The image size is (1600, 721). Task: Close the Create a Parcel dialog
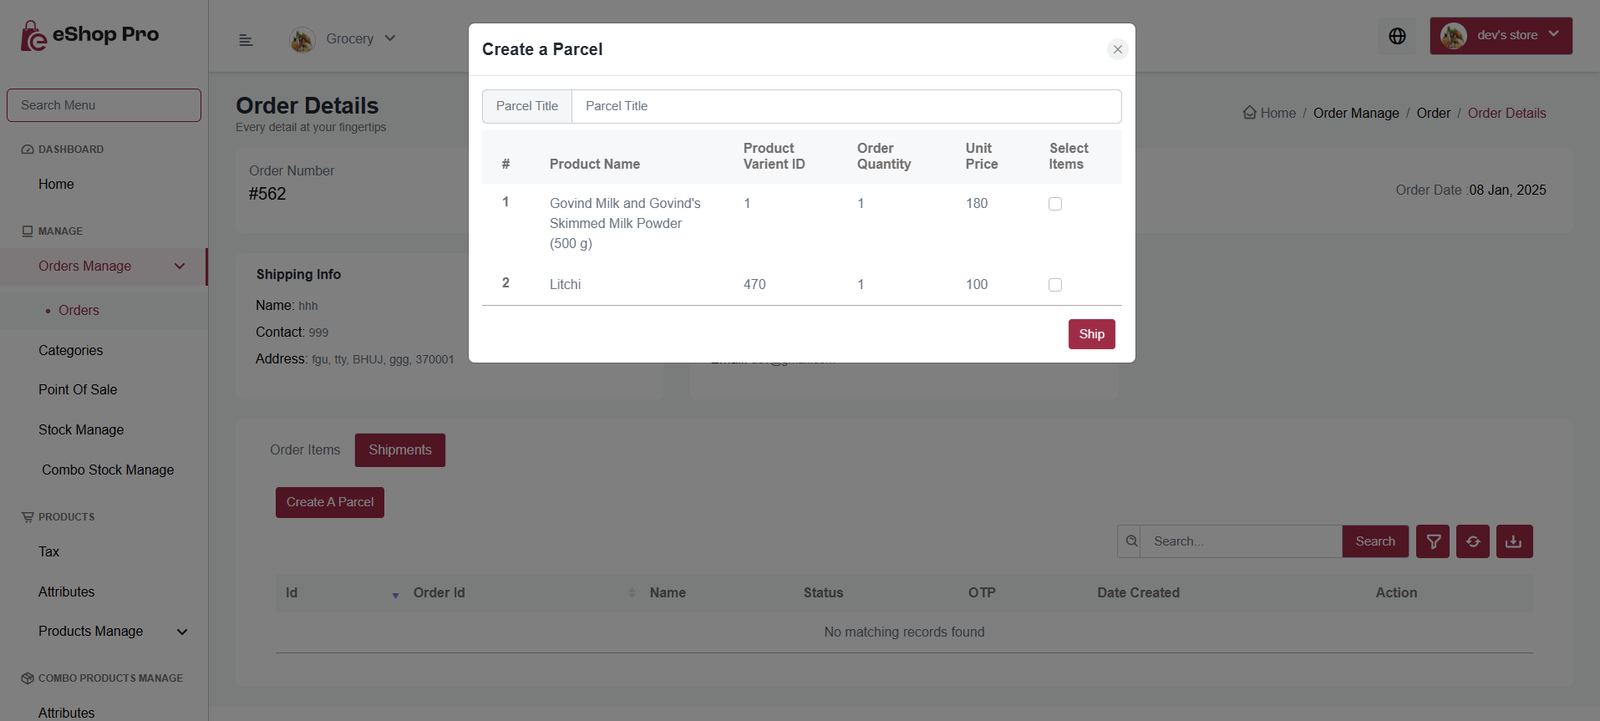(x=1118, y=49)
